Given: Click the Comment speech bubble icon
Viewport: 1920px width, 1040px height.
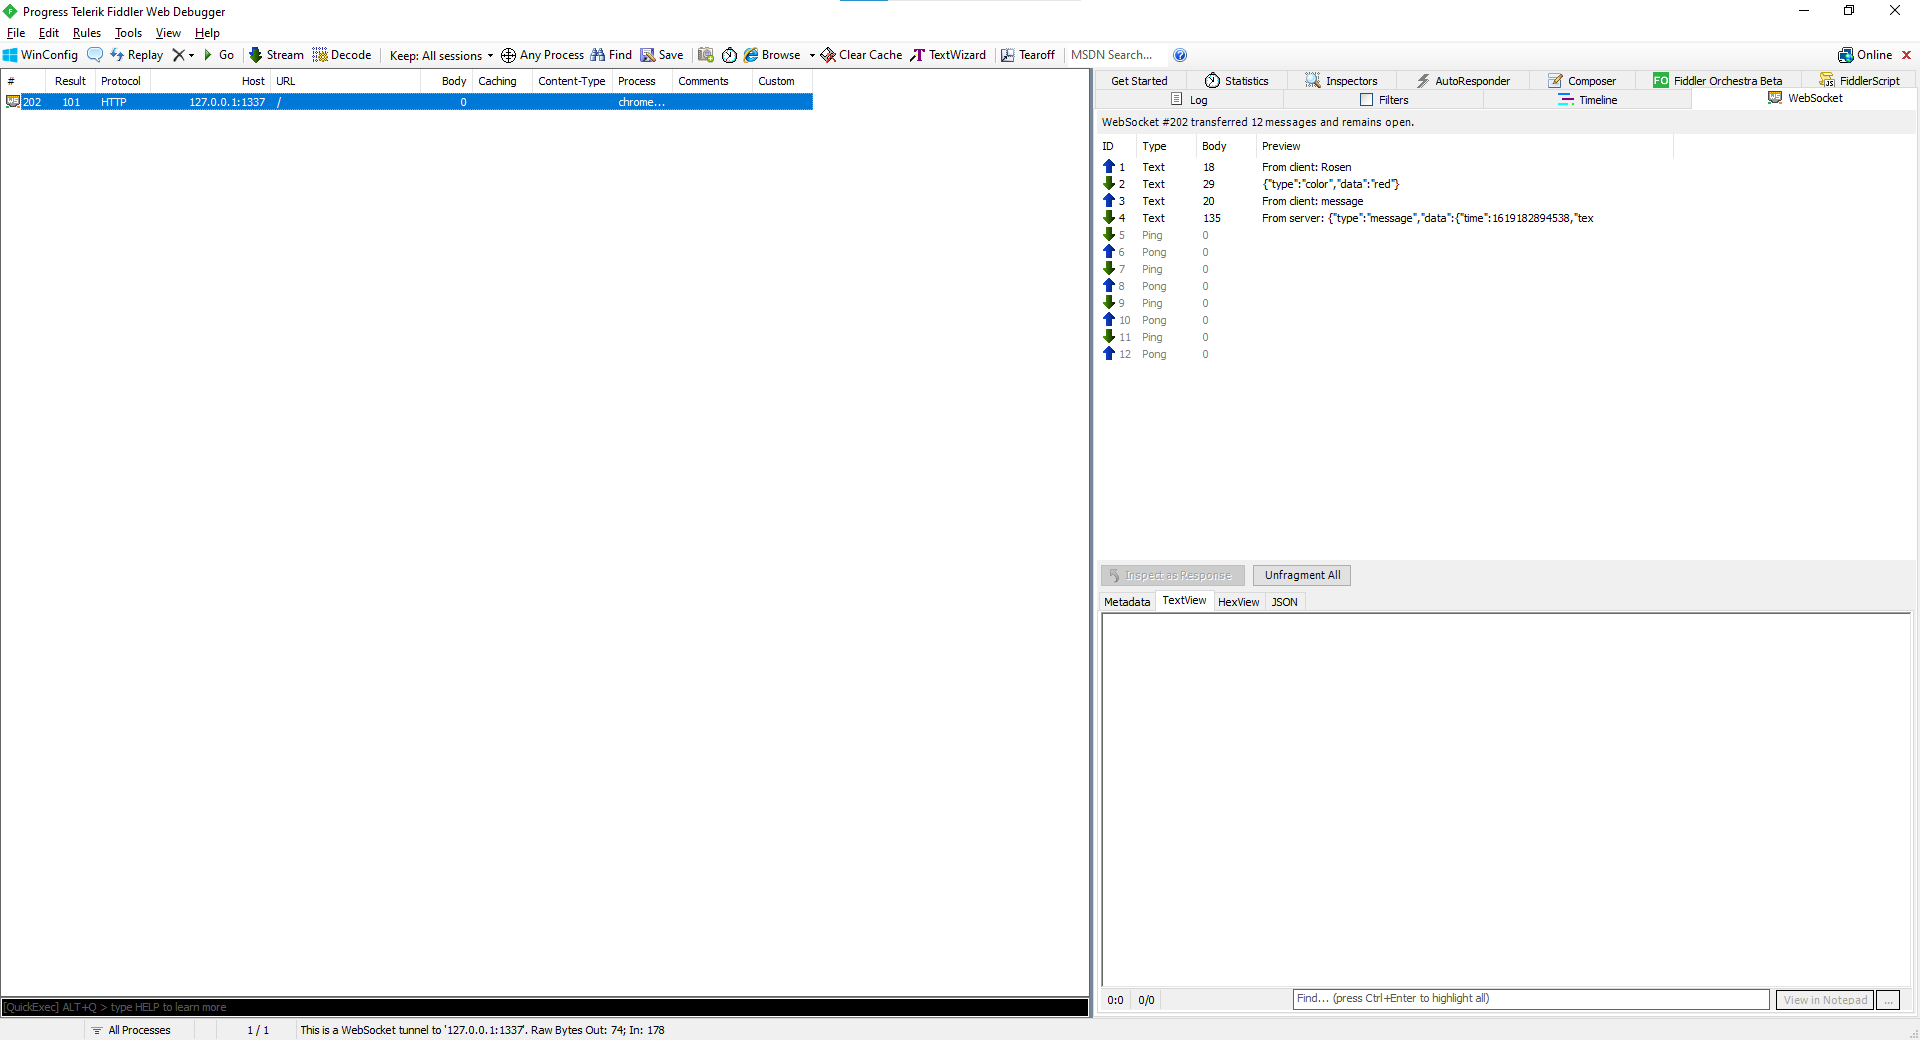Looking at the screenshot, I should [95, 55].
